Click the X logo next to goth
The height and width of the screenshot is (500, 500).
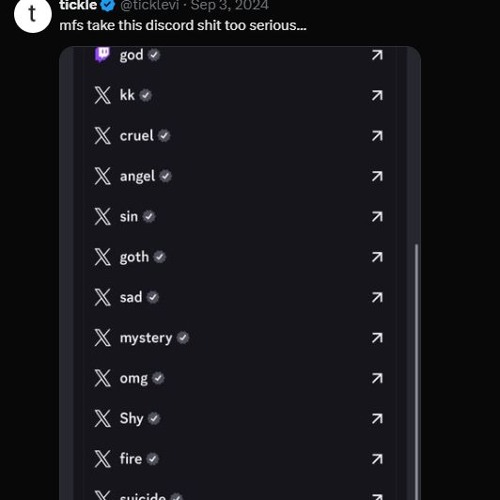coord(102,257)
